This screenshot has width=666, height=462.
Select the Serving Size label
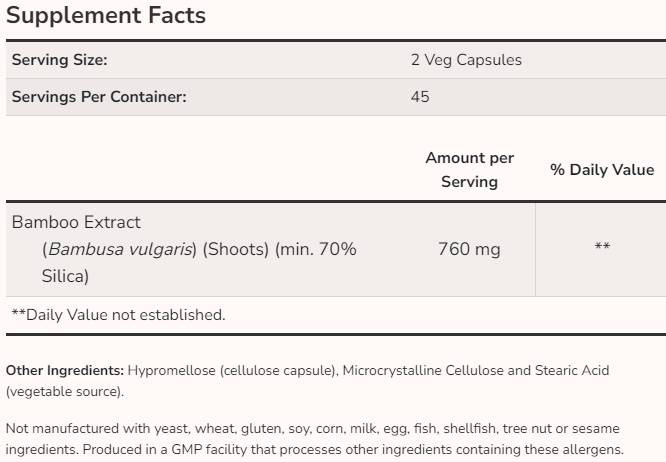[x=59, y=60]
